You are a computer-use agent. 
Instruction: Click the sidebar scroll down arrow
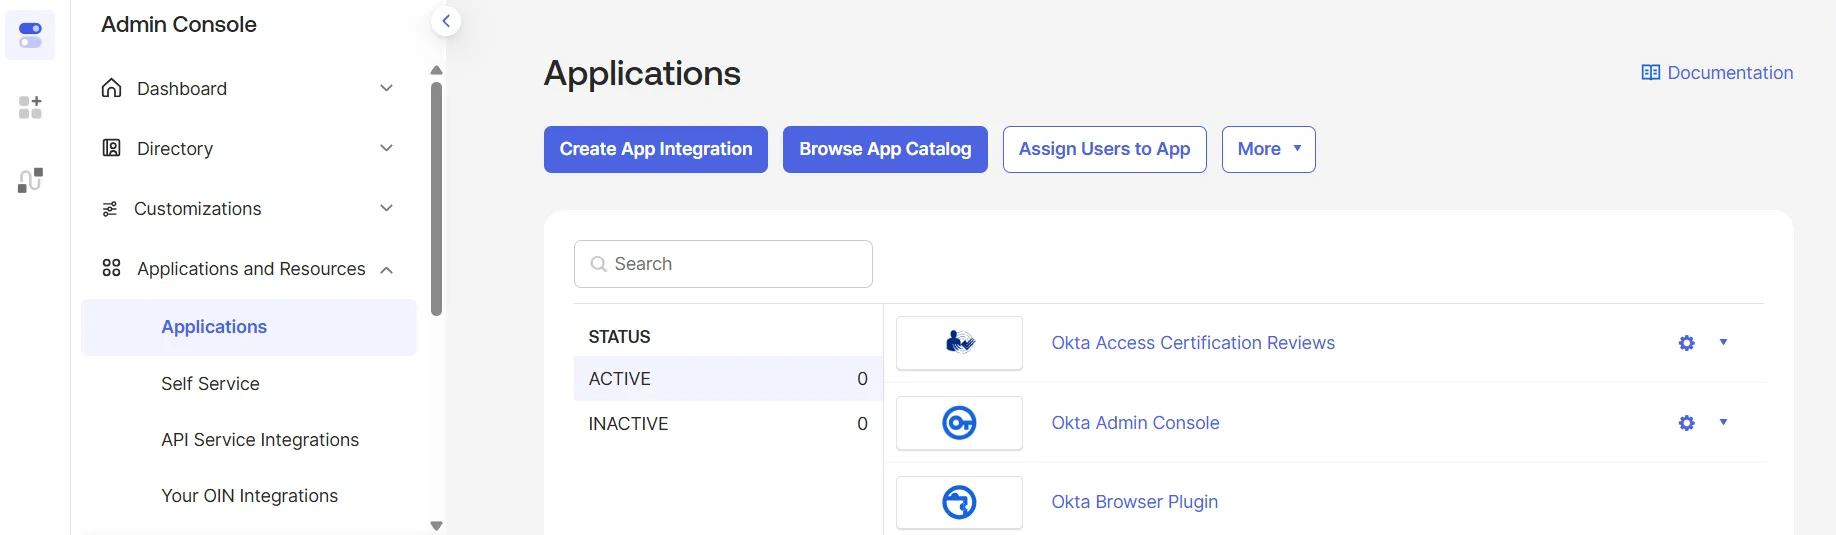click(x=436, y=525)
